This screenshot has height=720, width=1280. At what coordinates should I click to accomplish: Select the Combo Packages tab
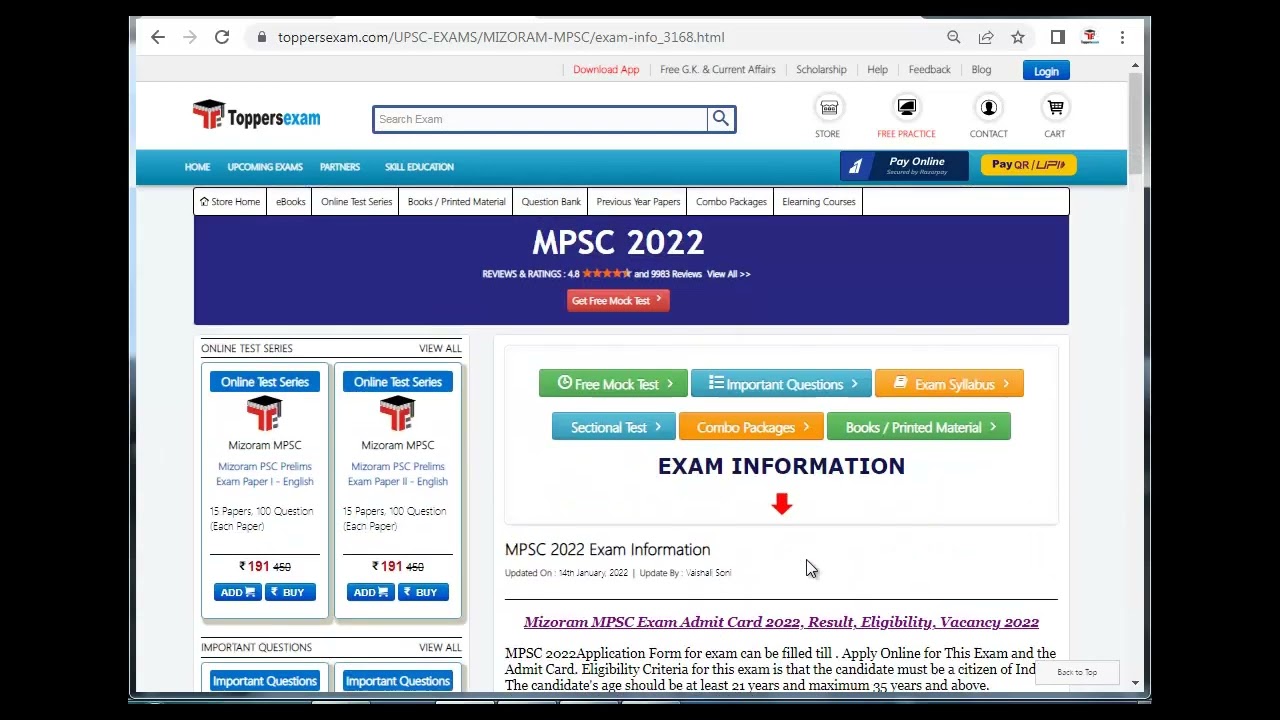click(x=731, y=202)
